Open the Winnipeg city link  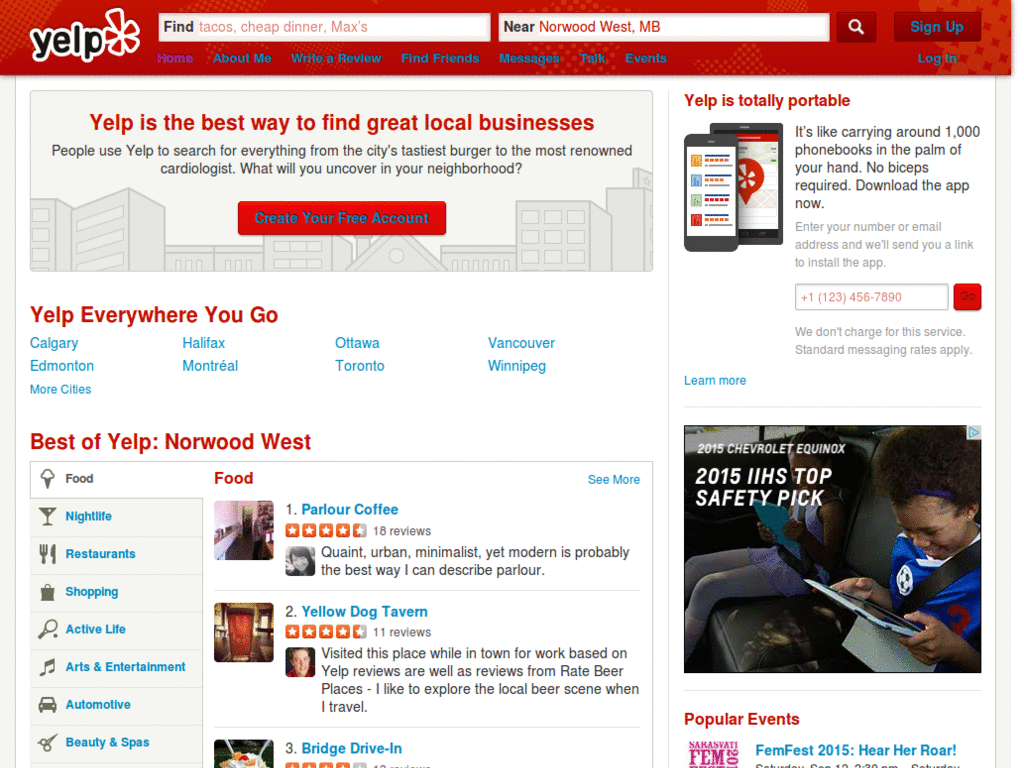pyautogui.click(x=517, y=366)
